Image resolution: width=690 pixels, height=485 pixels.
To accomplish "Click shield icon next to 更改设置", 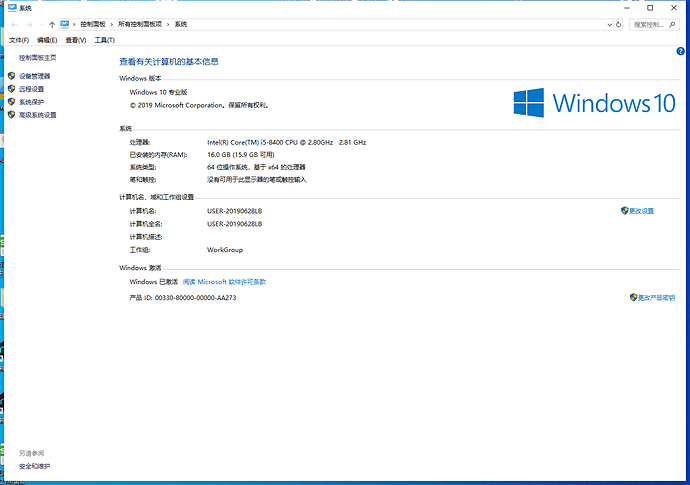I will [624, 211].
